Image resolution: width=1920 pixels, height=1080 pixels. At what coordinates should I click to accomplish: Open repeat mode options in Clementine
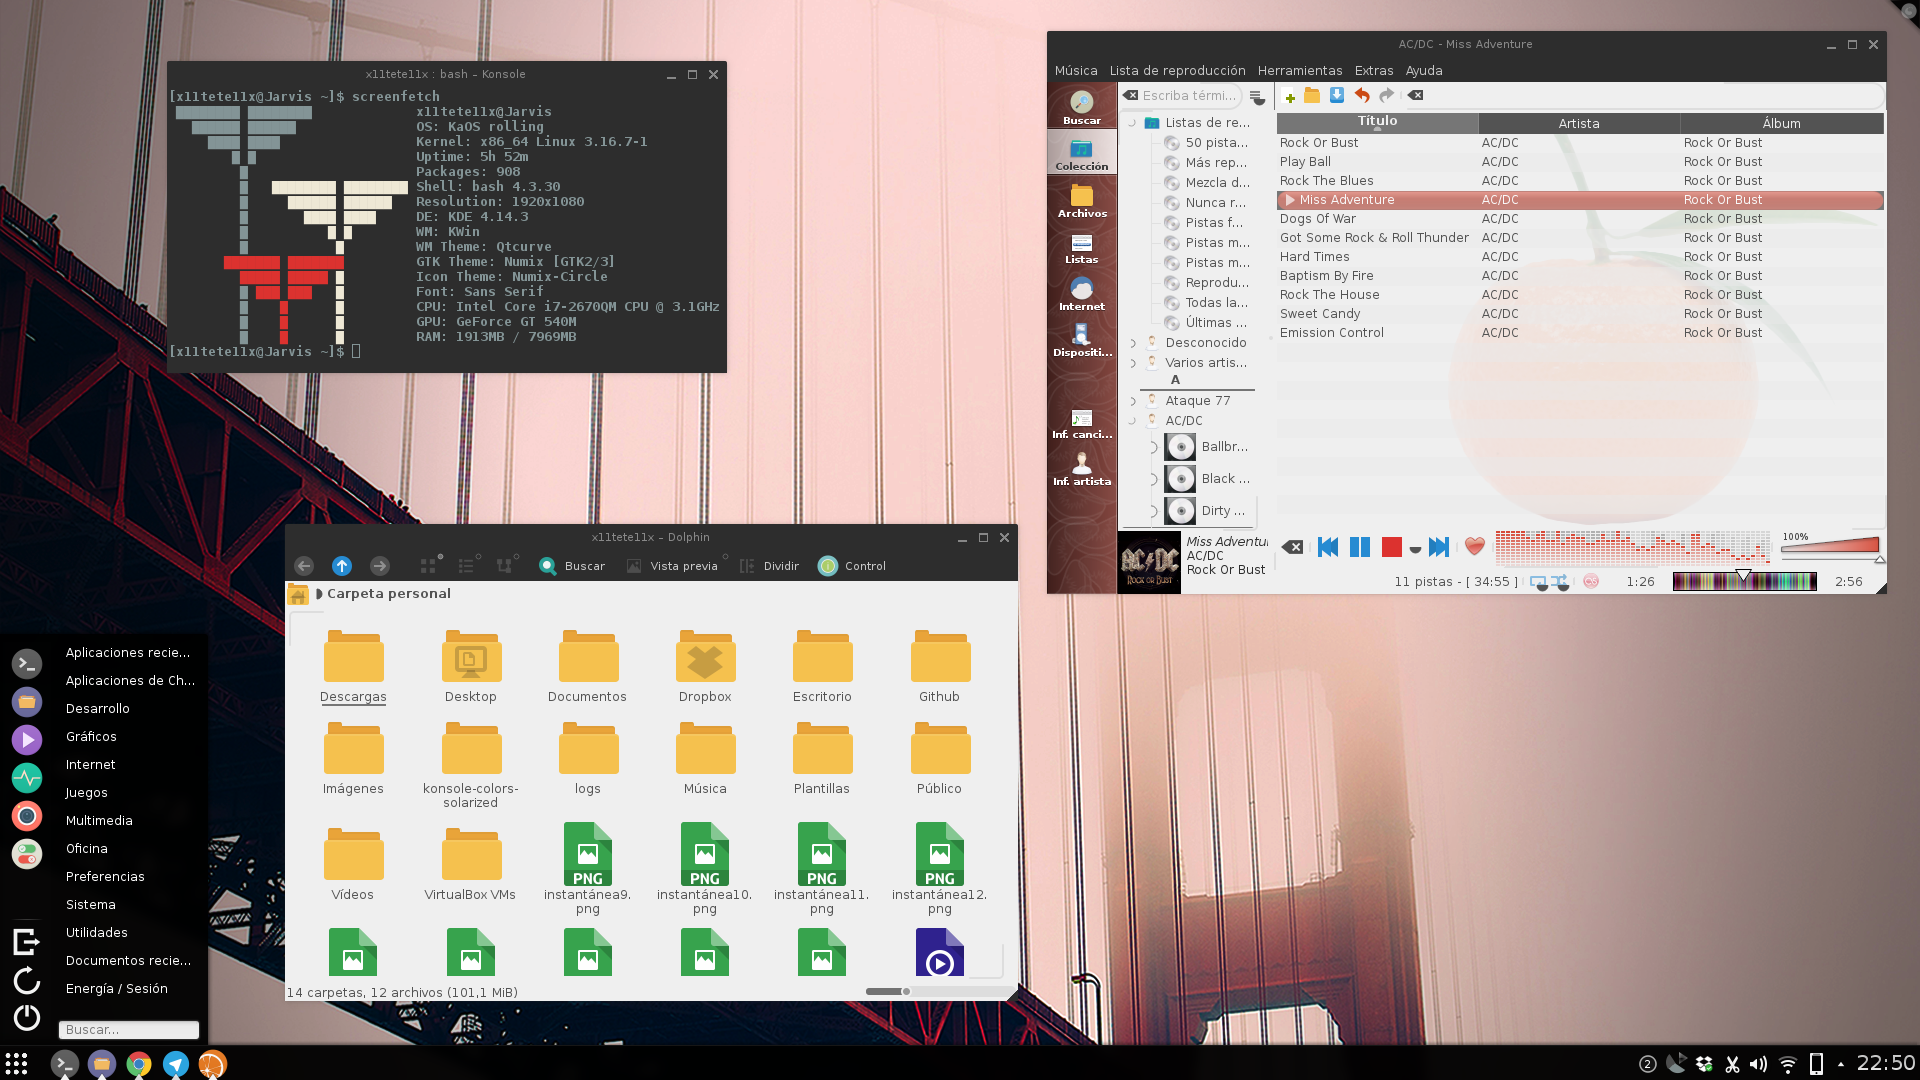click(x=1540, y=582)
